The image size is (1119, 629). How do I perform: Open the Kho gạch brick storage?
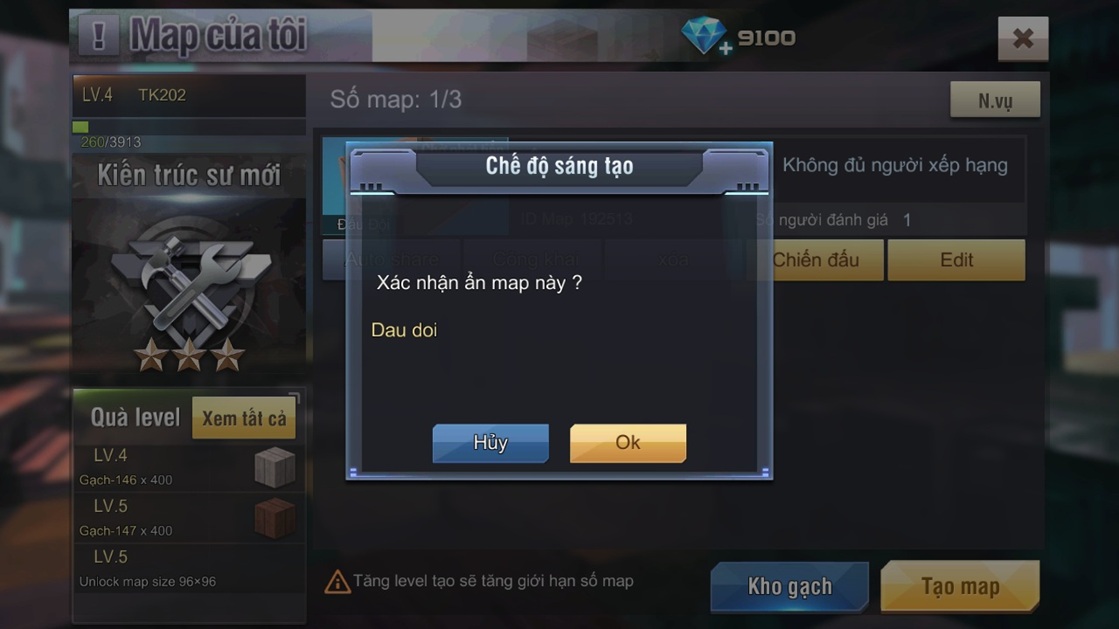(789, 586)
